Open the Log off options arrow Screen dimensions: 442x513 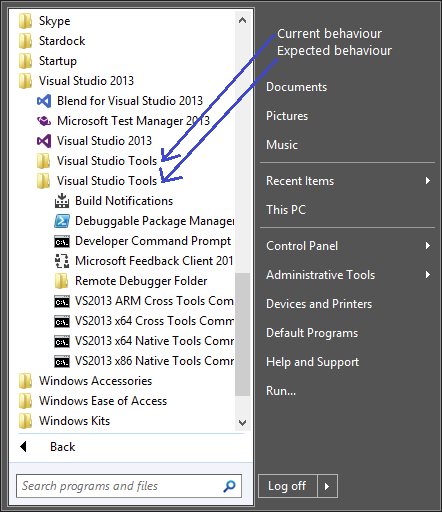(327, 486)
